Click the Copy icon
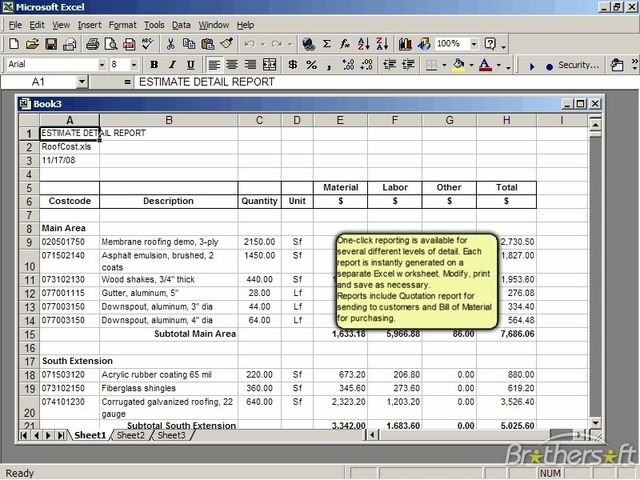Image resolution: width=640 pixels, height=480 pixels. pyautogui.click(x=189, y=44)
